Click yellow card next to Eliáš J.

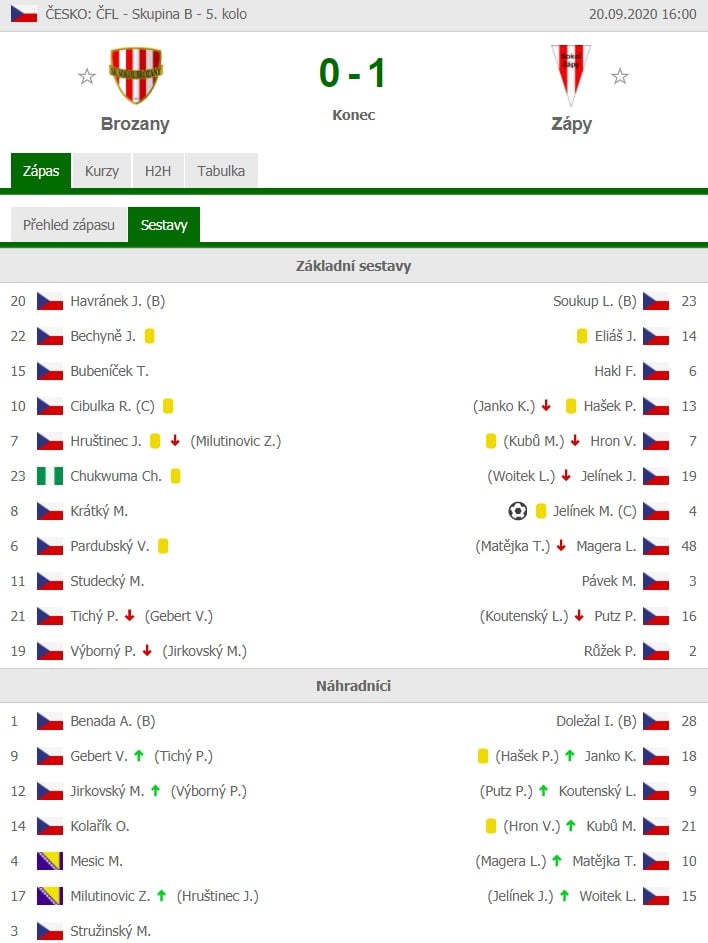[x=582, y=336]
